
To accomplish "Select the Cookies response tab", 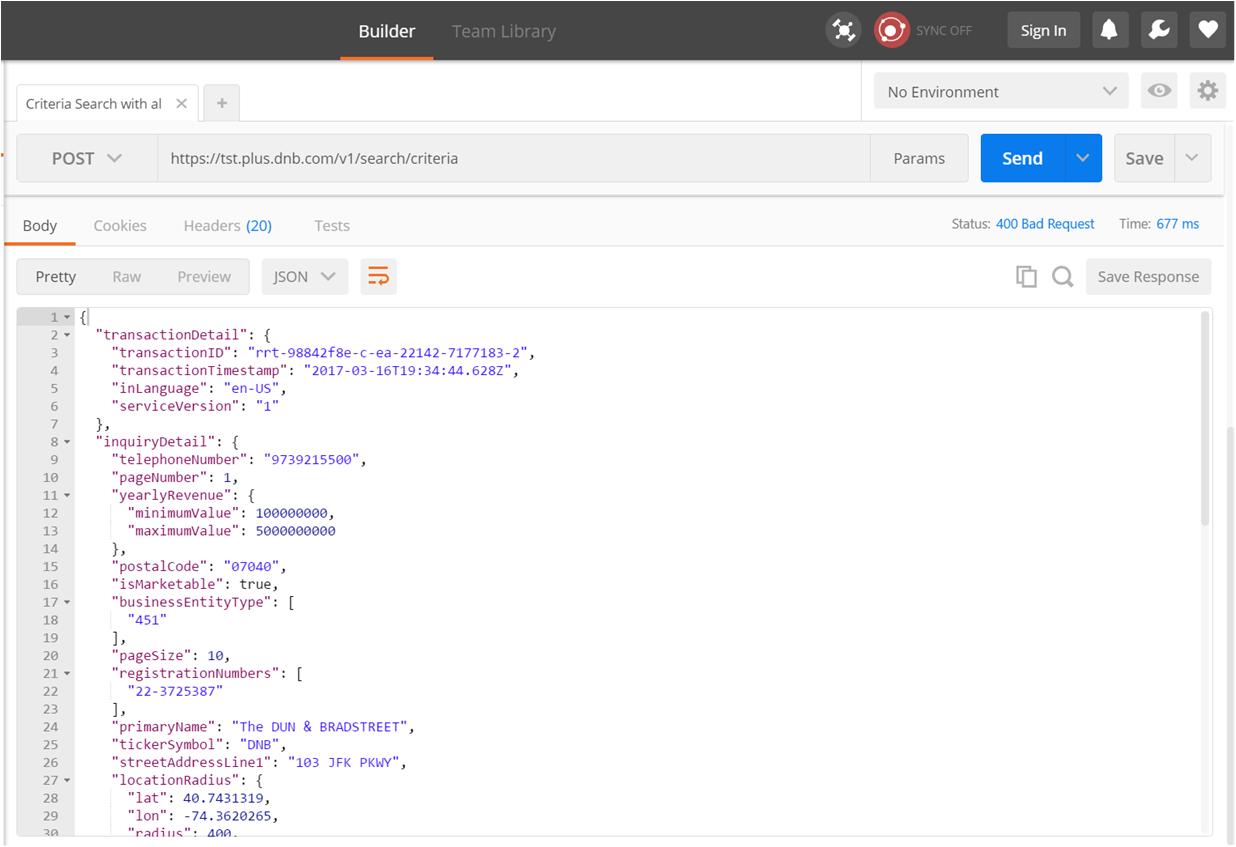I will coord(120,225).
